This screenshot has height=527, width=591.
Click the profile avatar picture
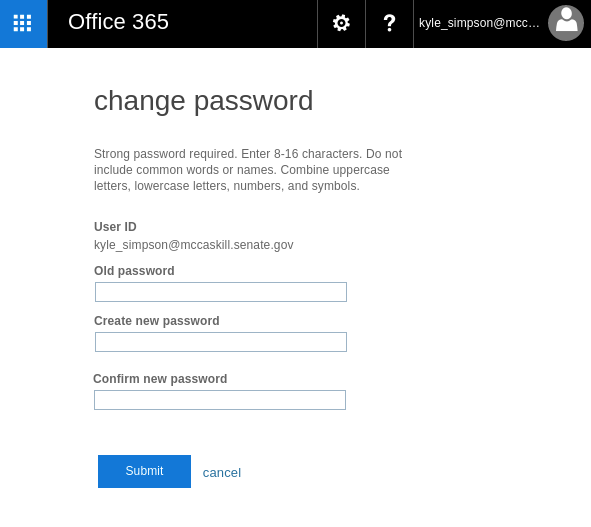point(566,23)
